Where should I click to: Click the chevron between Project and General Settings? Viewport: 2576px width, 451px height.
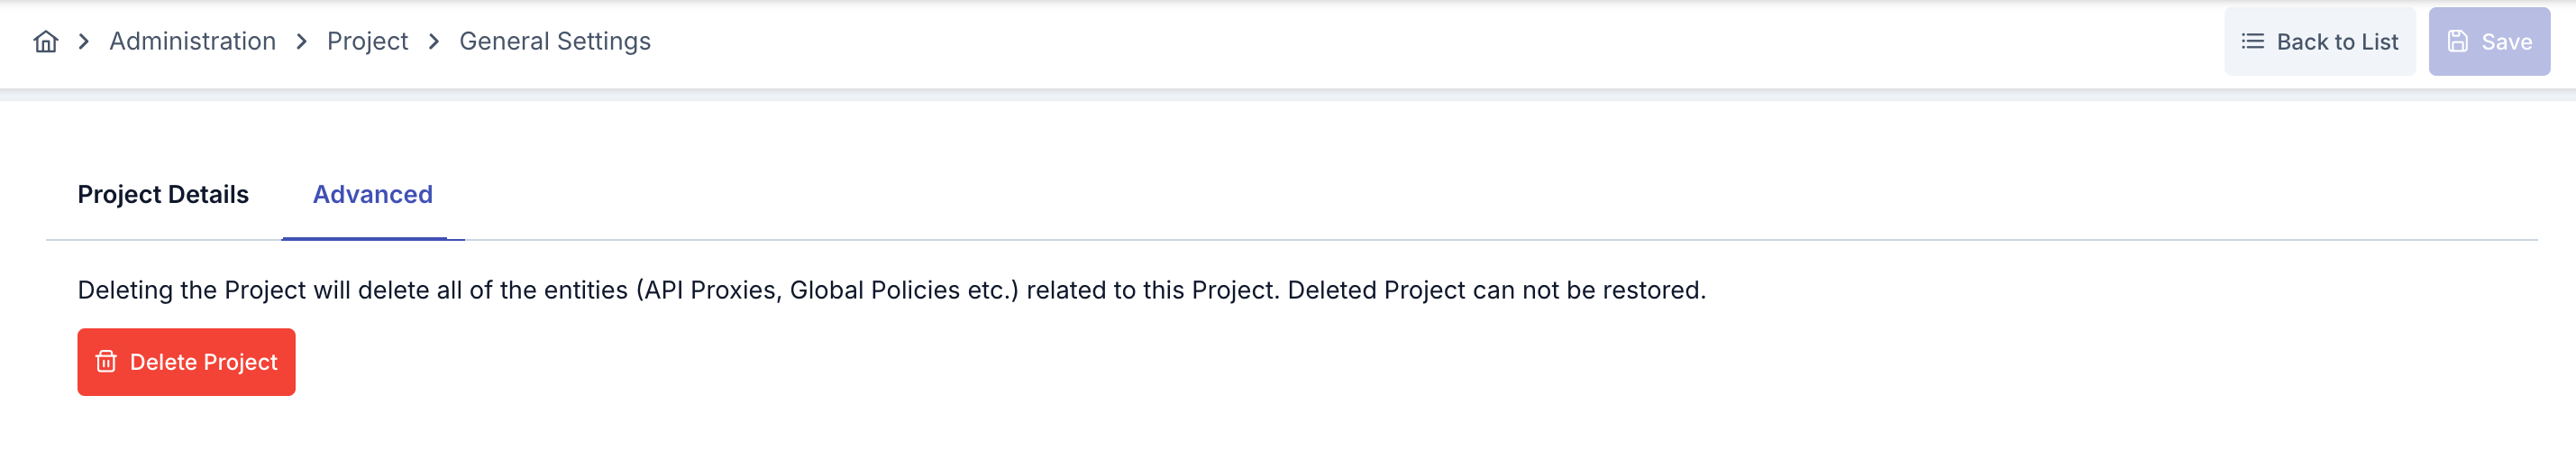434,41
